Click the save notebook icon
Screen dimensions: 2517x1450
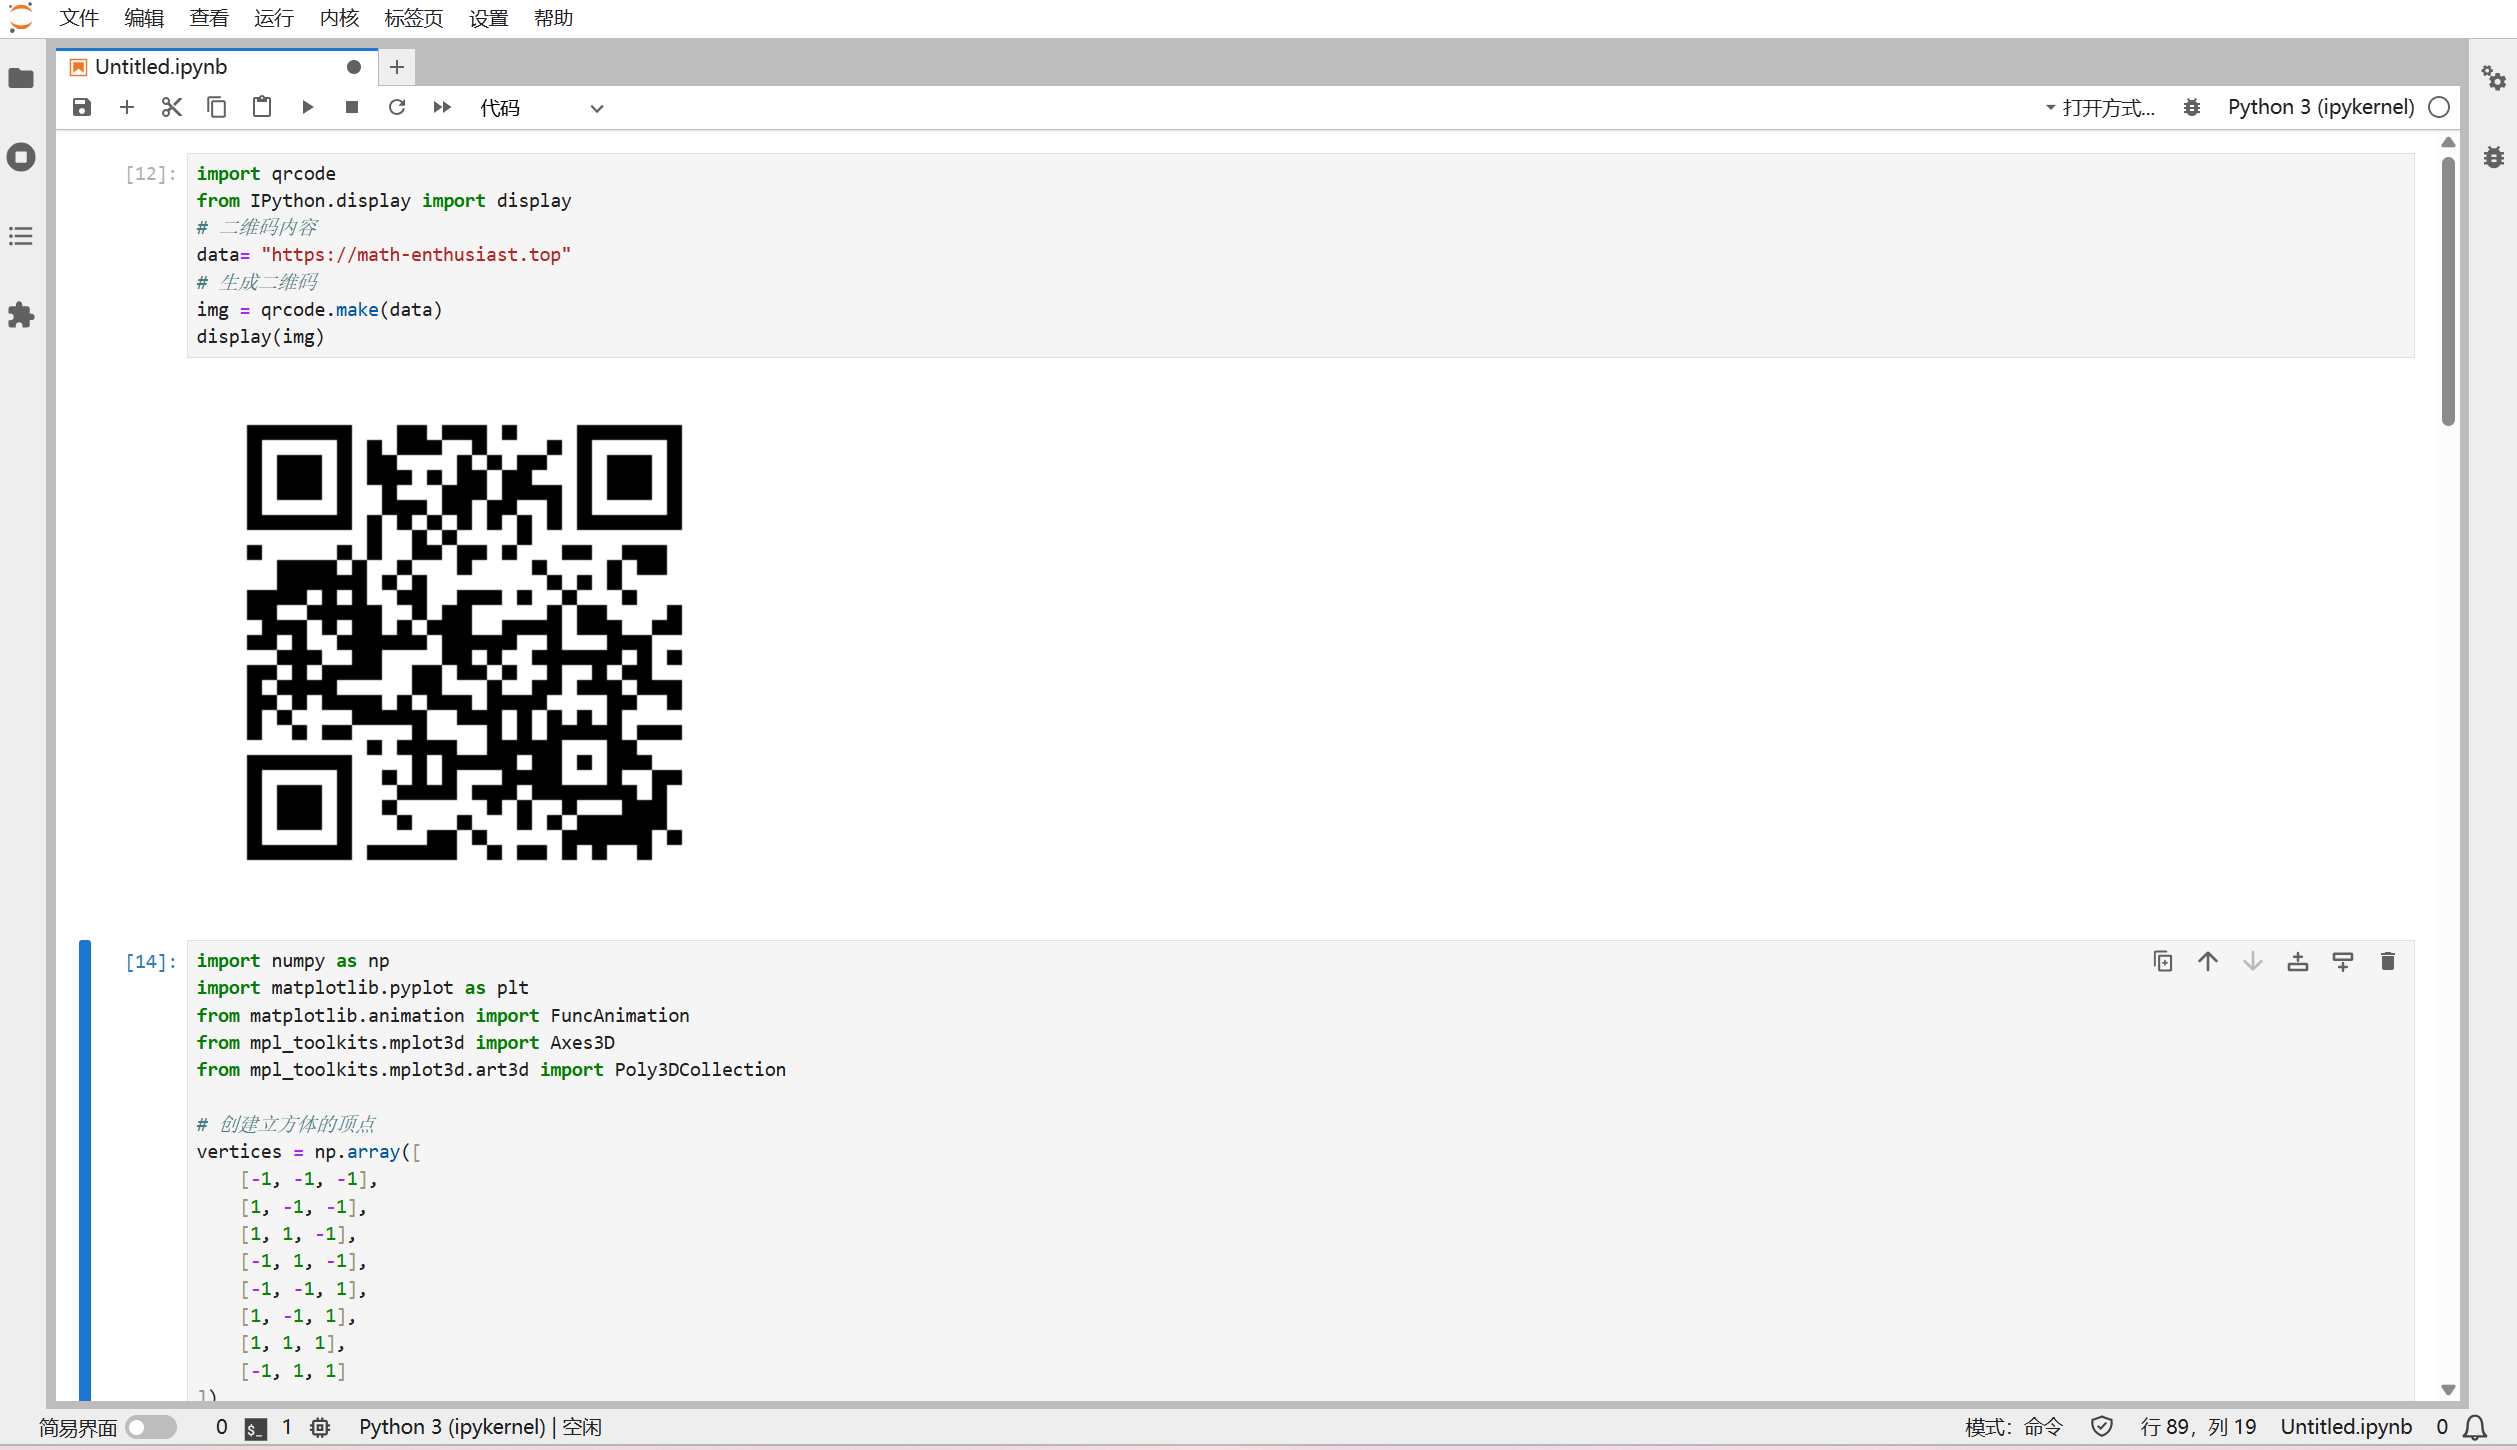82,107
